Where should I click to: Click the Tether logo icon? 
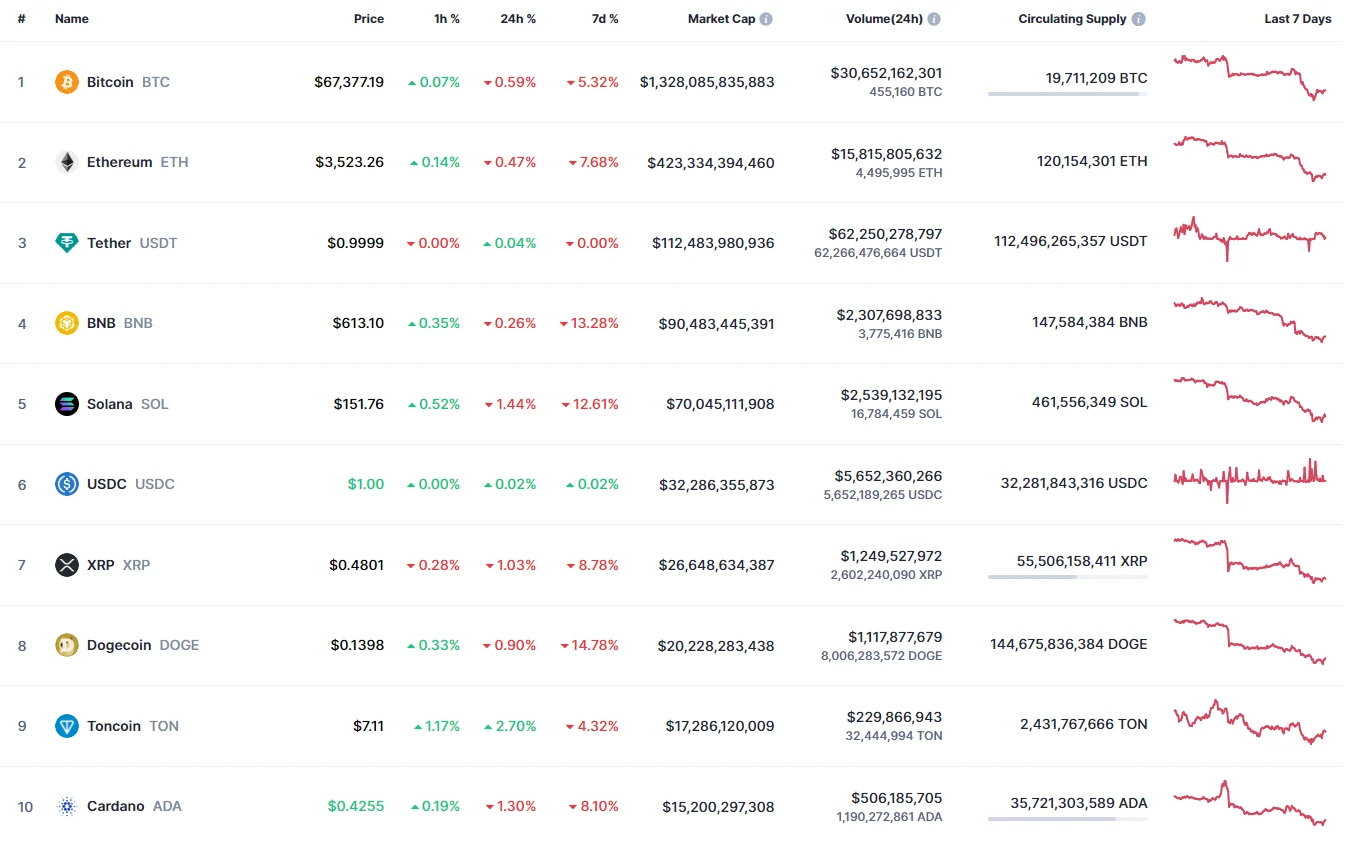pyautogui.click(x=67, y=243)
